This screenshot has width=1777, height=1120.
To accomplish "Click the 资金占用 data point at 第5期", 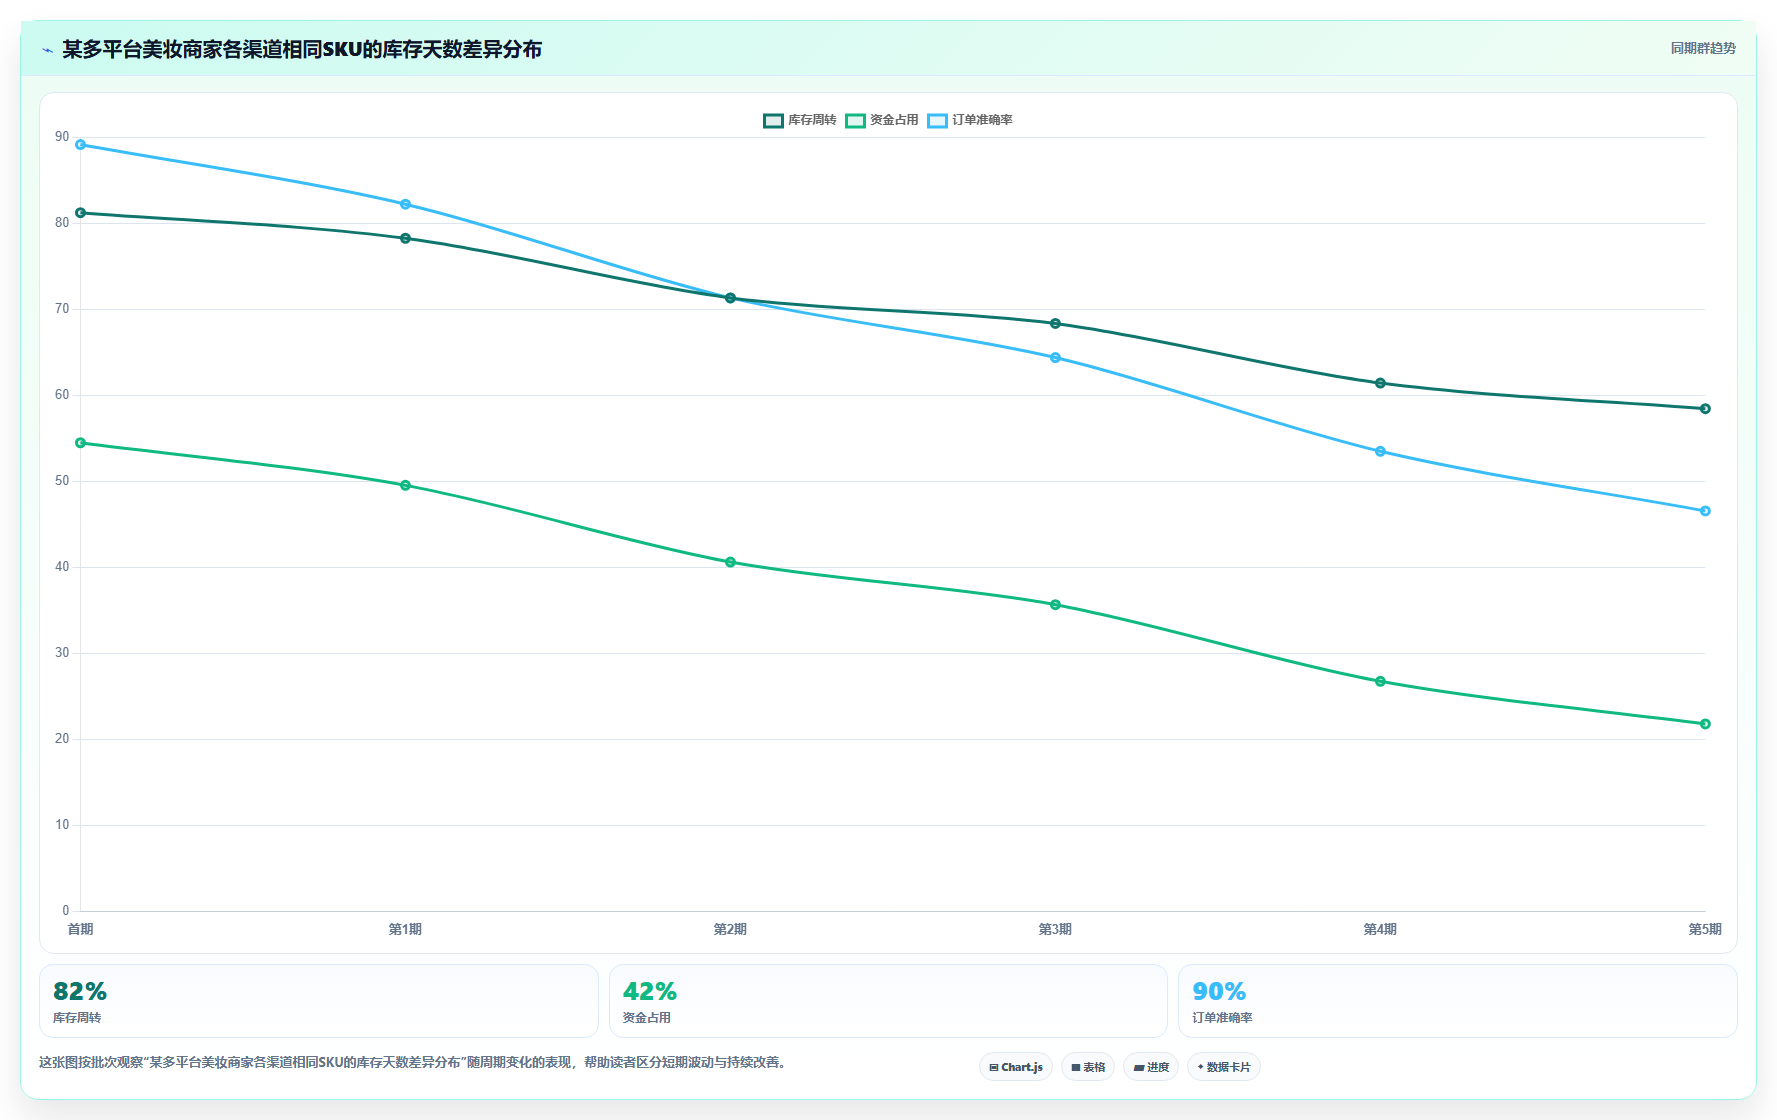I will click(x=1705, y=724).
